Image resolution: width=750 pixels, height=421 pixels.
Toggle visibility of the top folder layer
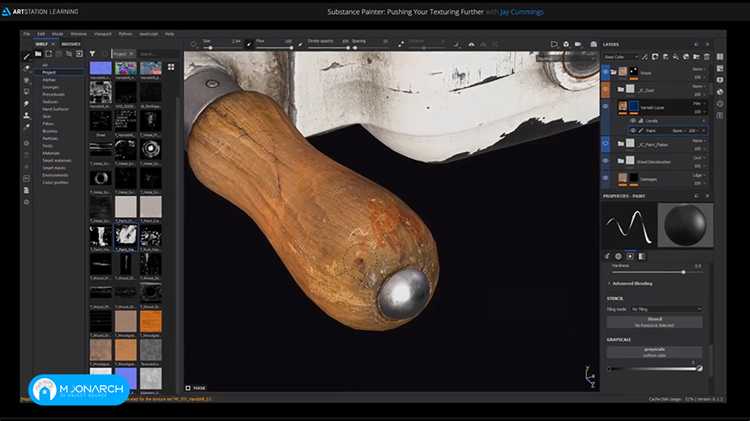[x=606, y=72]
